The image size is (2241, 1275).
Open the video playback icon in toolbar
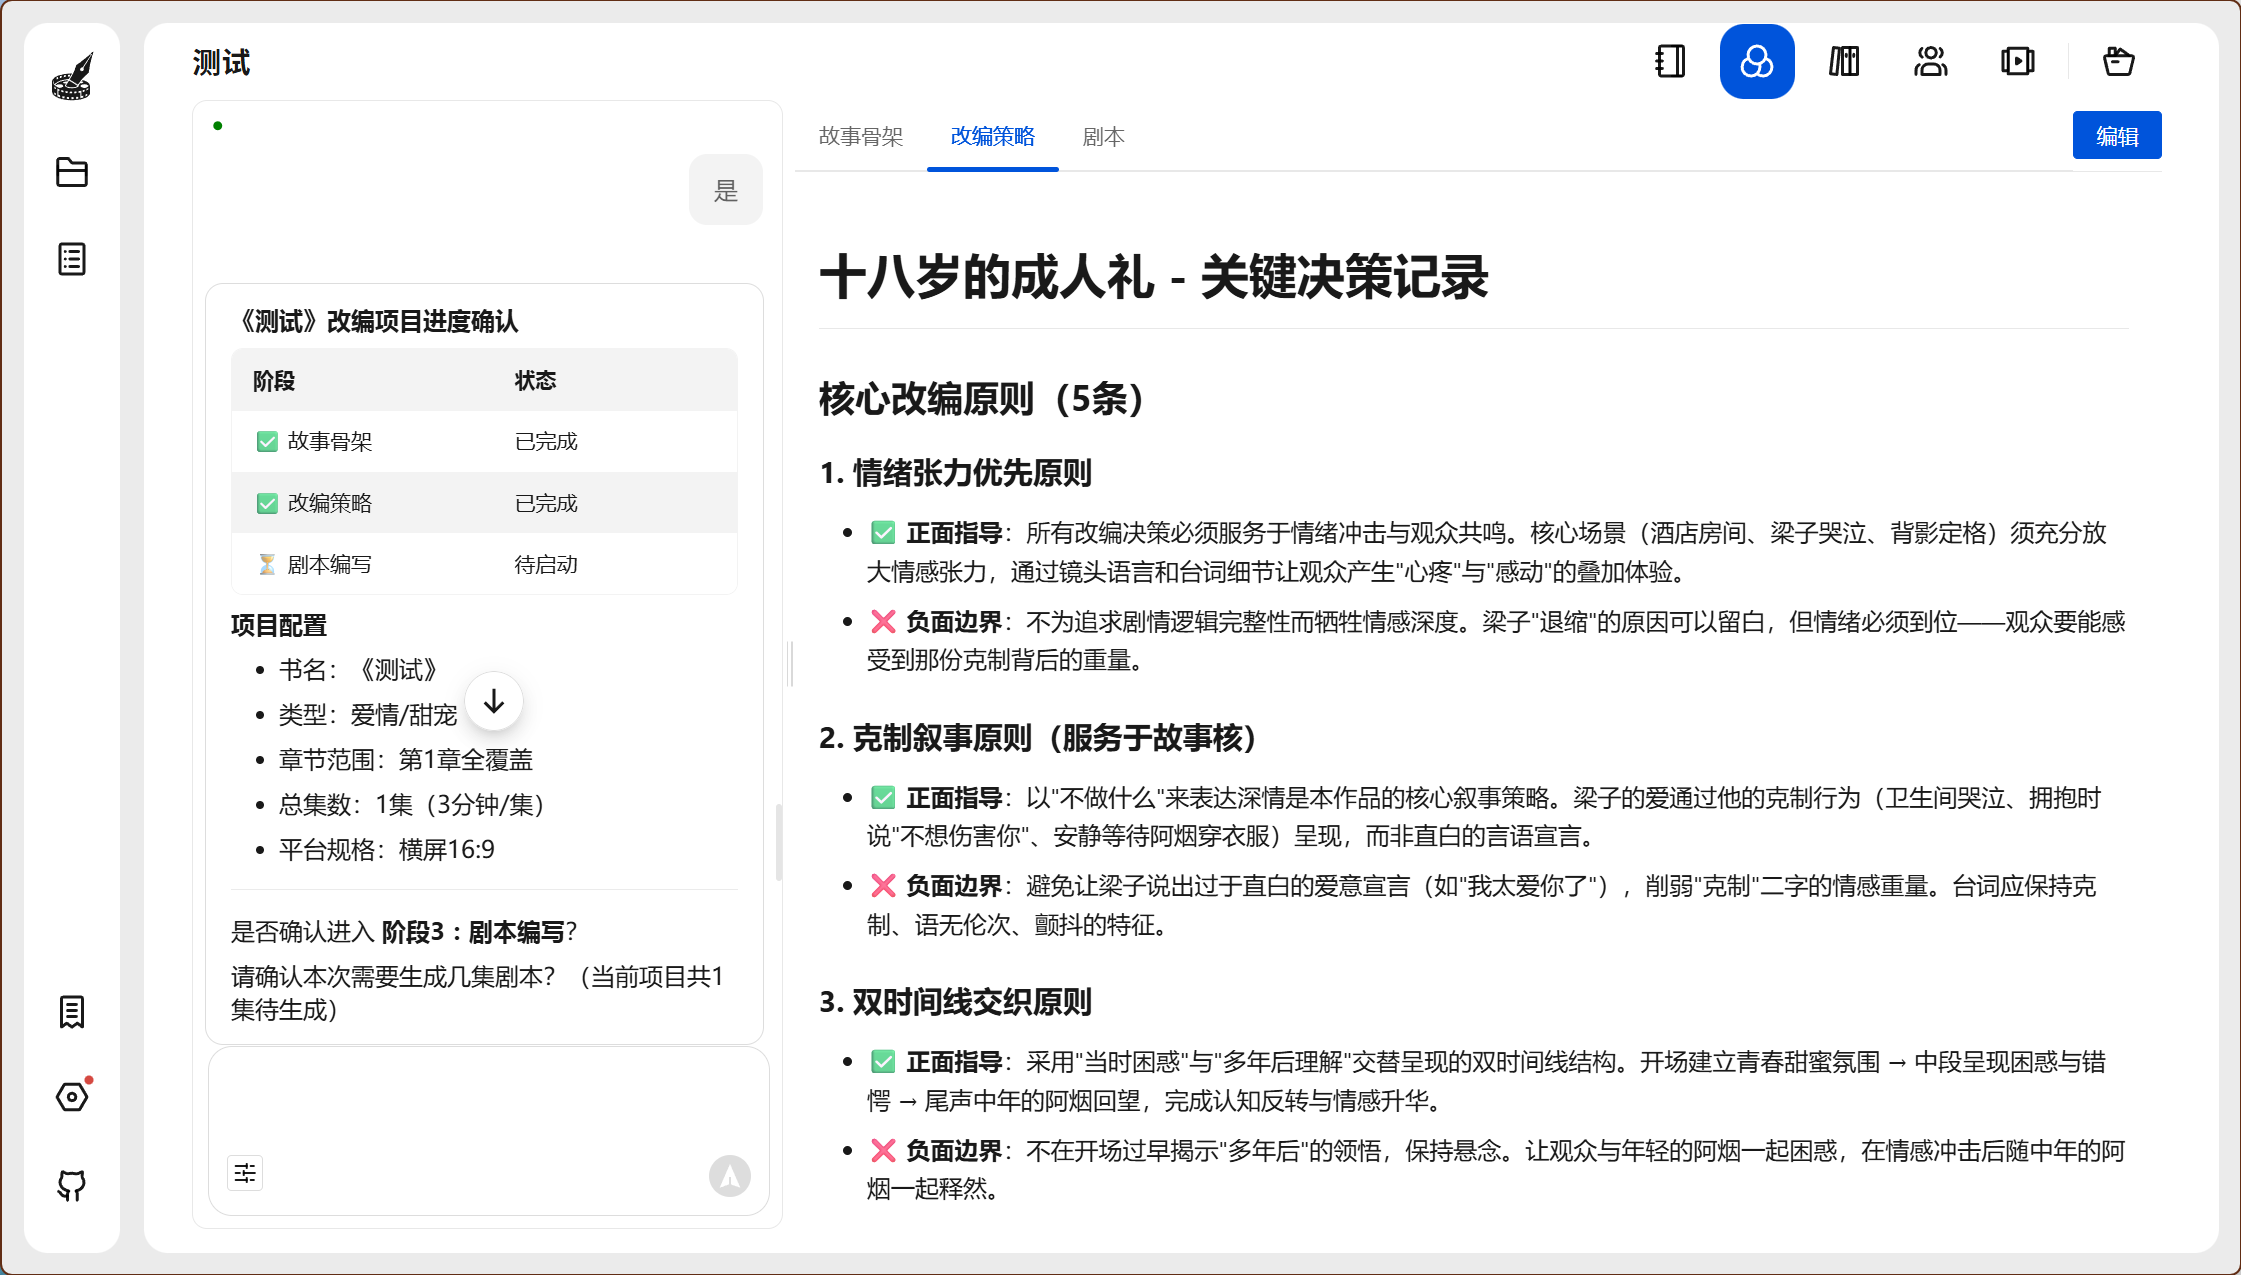pyautogui.click(x=2018, y=62)
